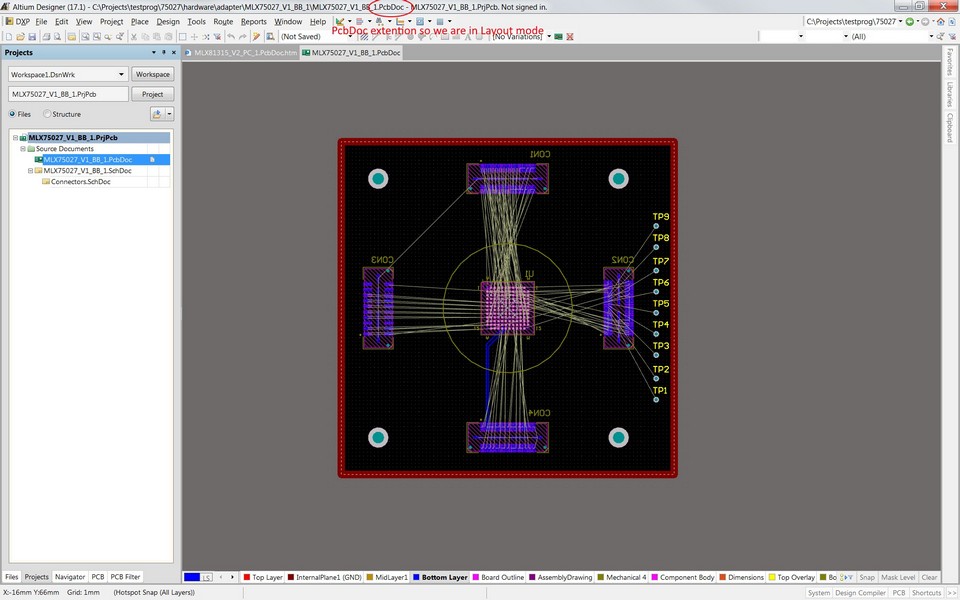
Task: Click the Snap button
Action: coord(867,577)
